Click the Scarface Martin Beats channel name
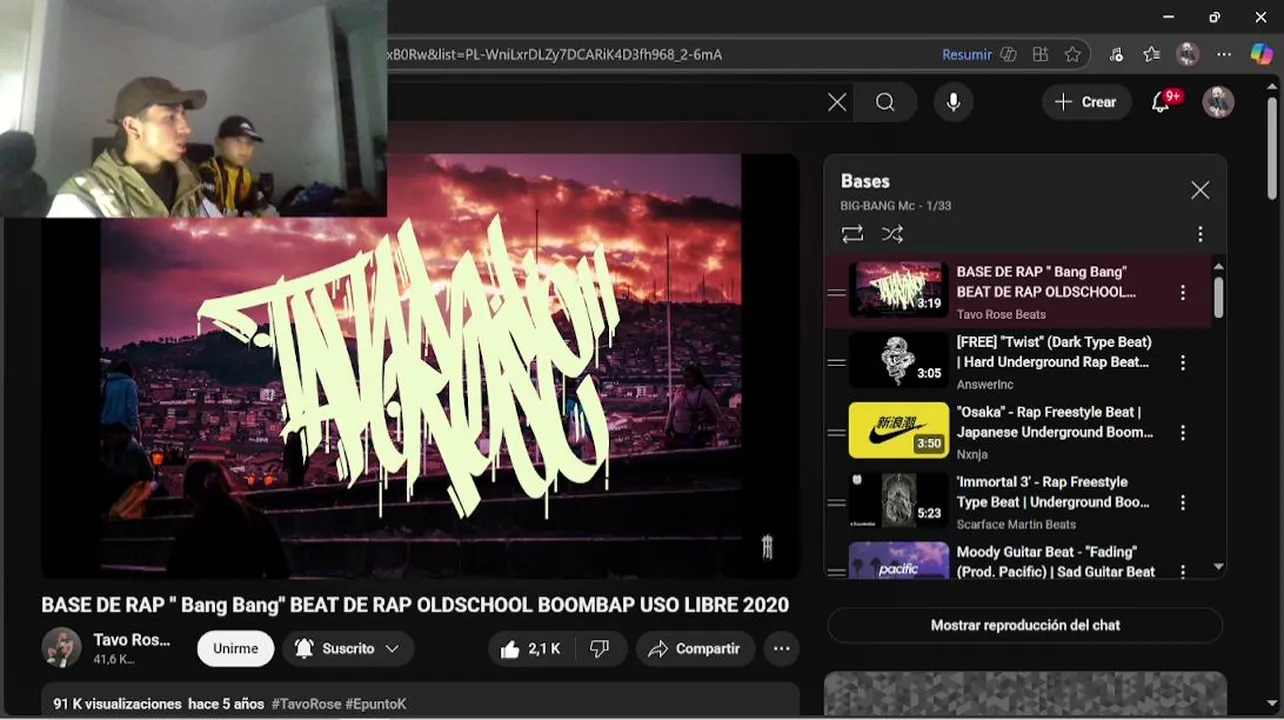This screenshot has width=1284, height=720. point(1016,524)
